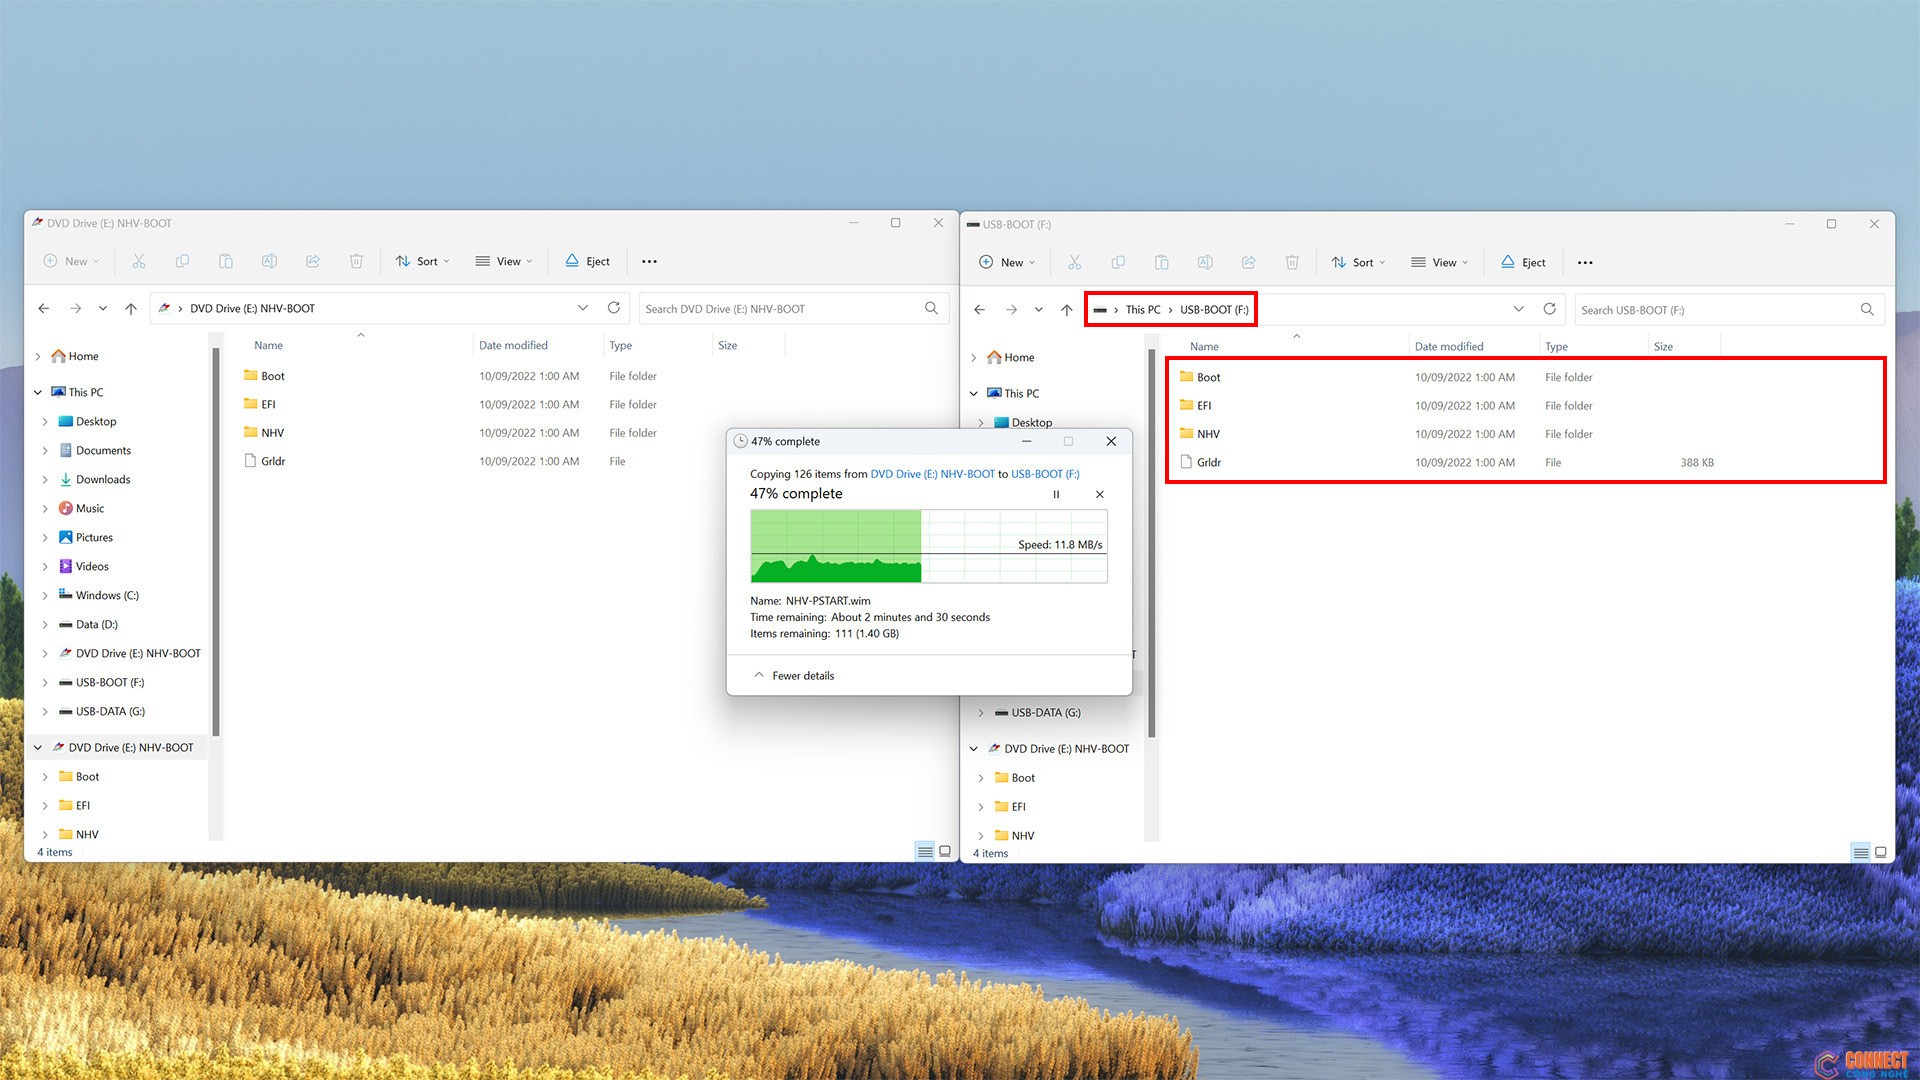Open New dropdown in USB-BOOT window

(1006, 262)
